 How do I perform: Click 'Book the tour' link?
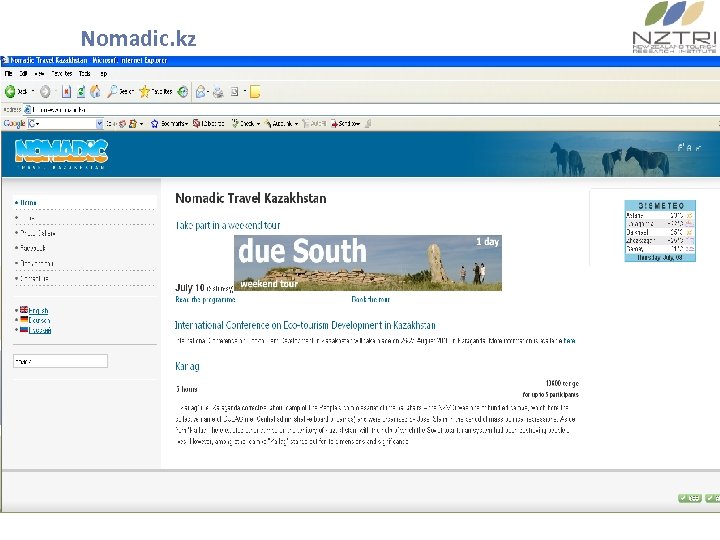[371, 299]
